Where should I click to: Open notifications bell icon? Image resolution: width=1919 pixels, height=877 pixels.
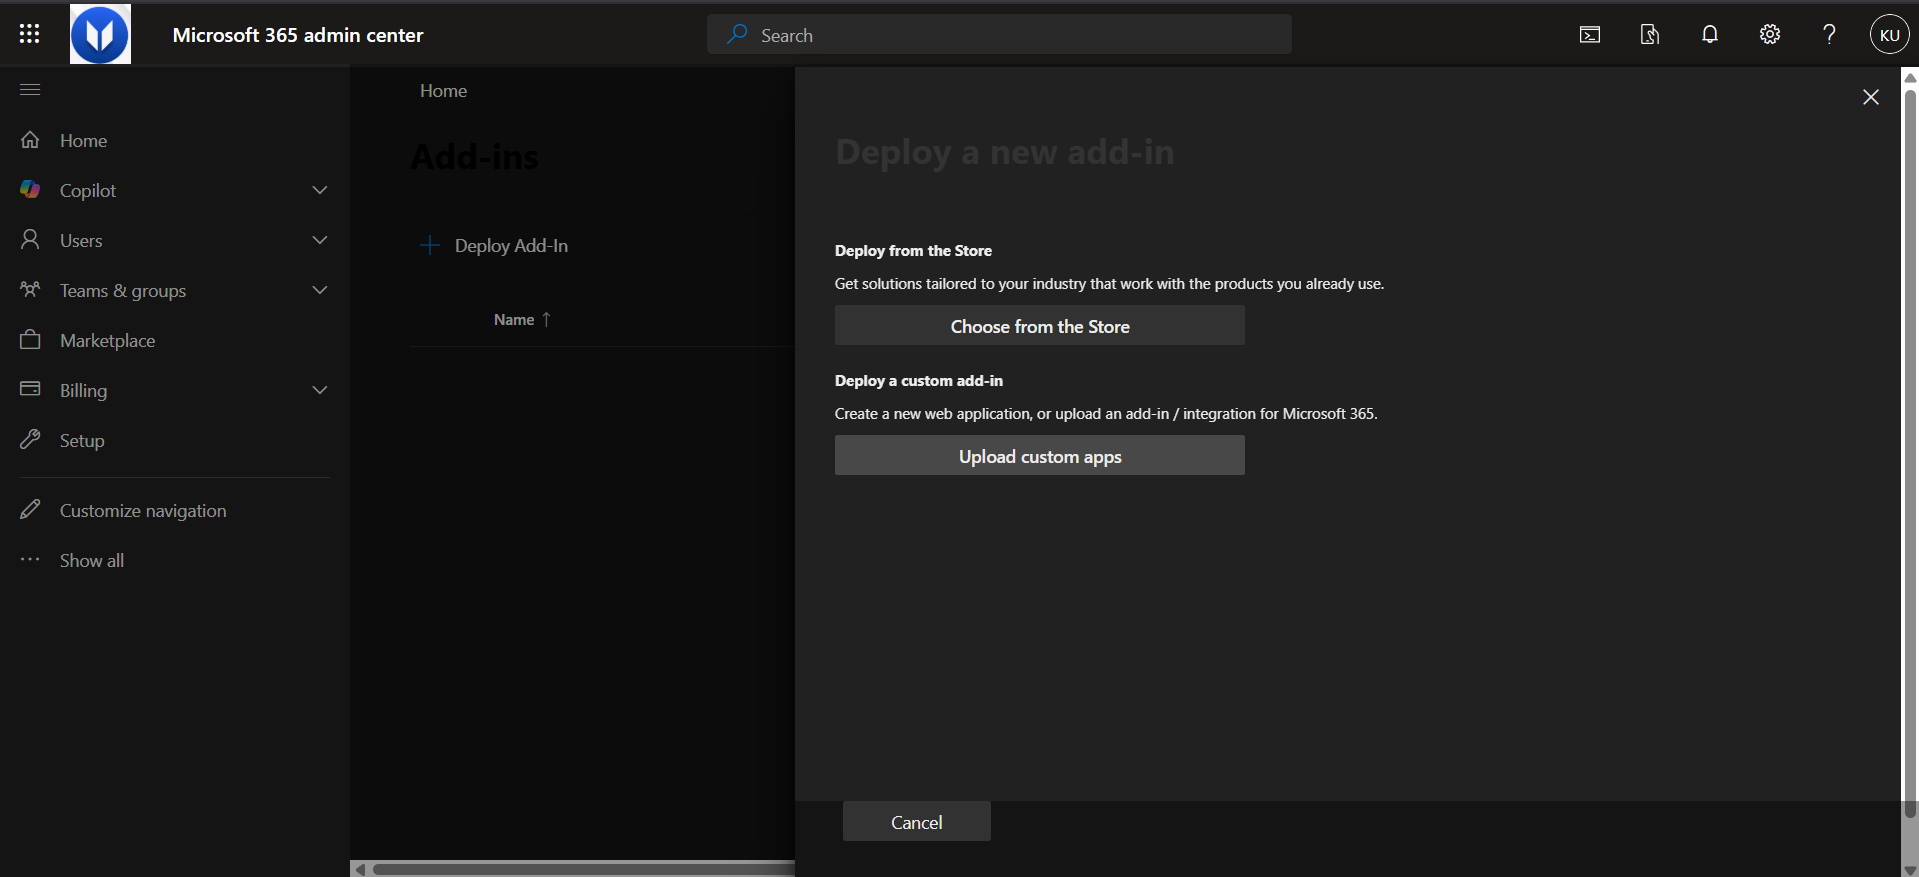click(1710, 35)
